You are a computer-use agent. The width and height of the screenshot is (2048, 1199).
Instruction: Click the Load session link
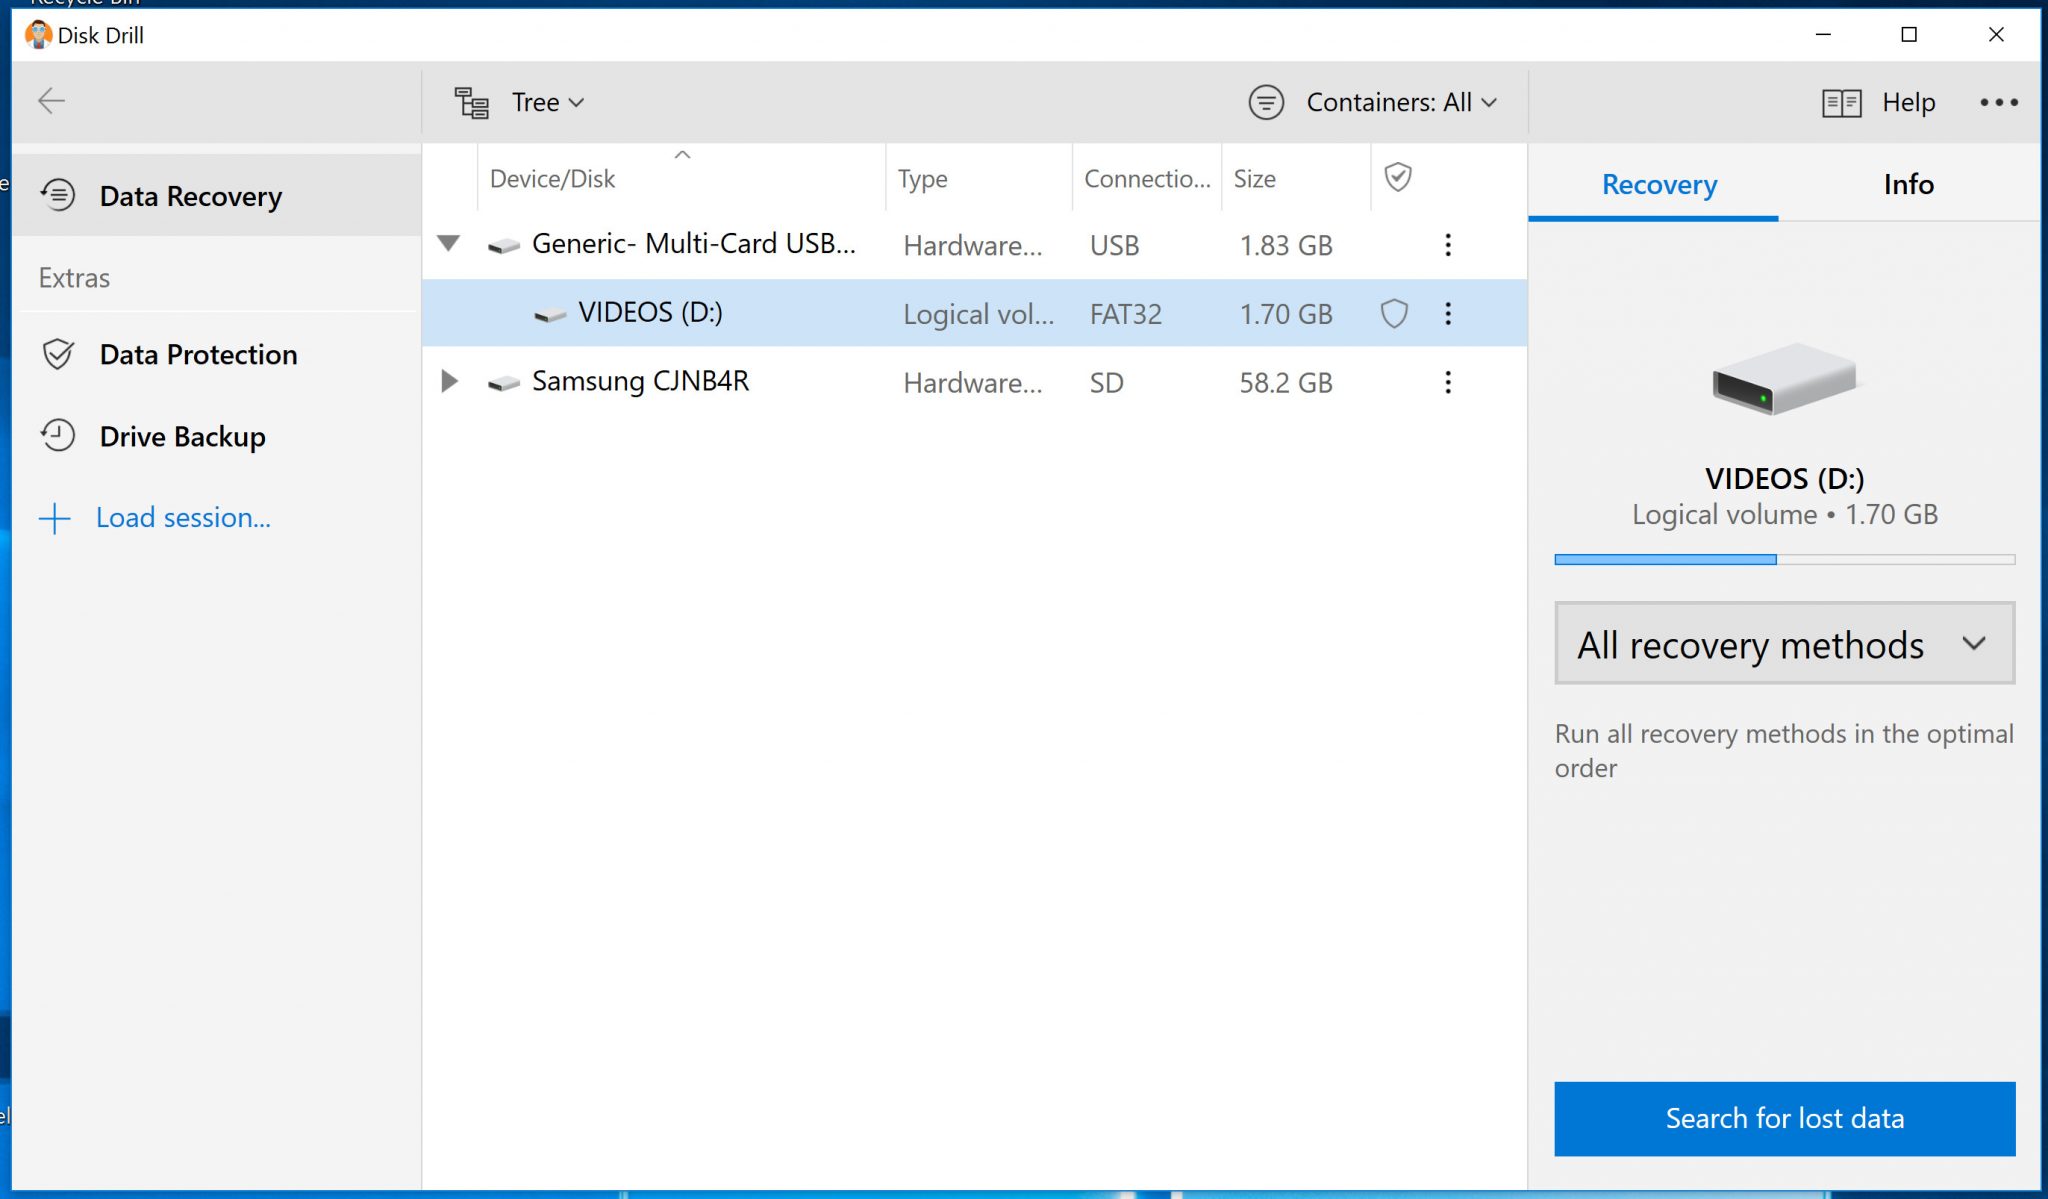click(x=183, y=517)
